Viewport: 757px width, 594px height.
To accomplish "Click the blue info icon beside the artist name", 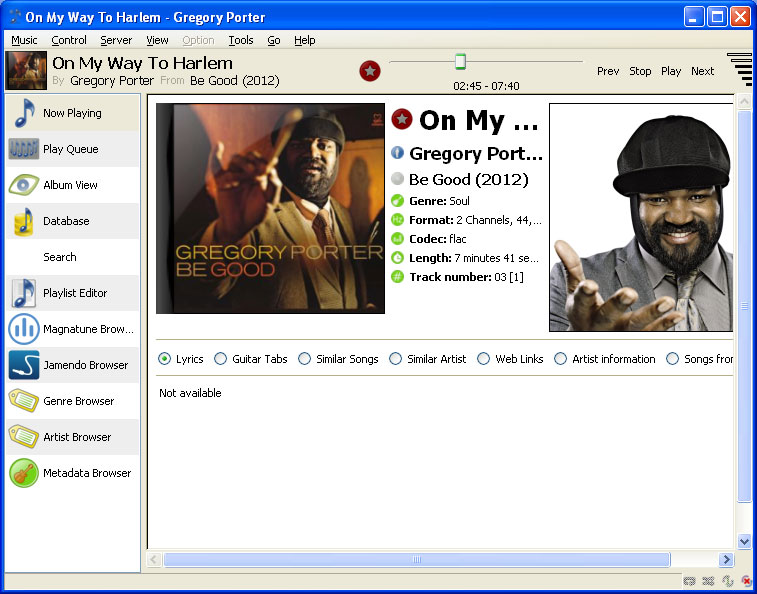I will tap(397, 153).
